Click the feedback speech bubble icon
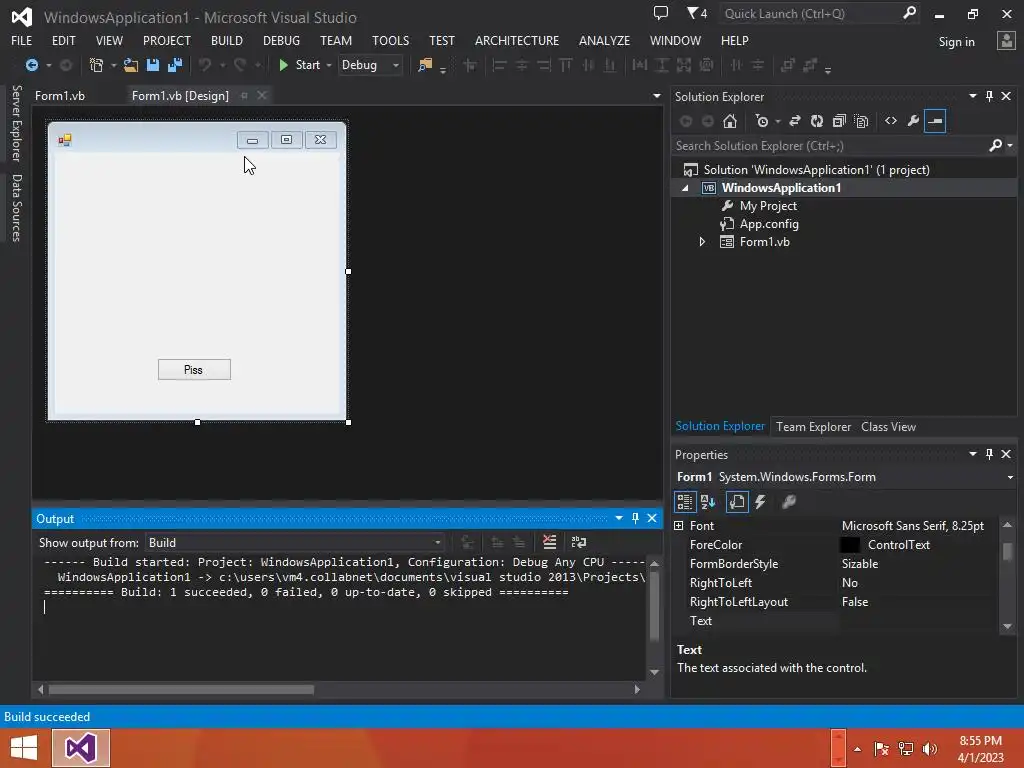 [x=661, y=12]
